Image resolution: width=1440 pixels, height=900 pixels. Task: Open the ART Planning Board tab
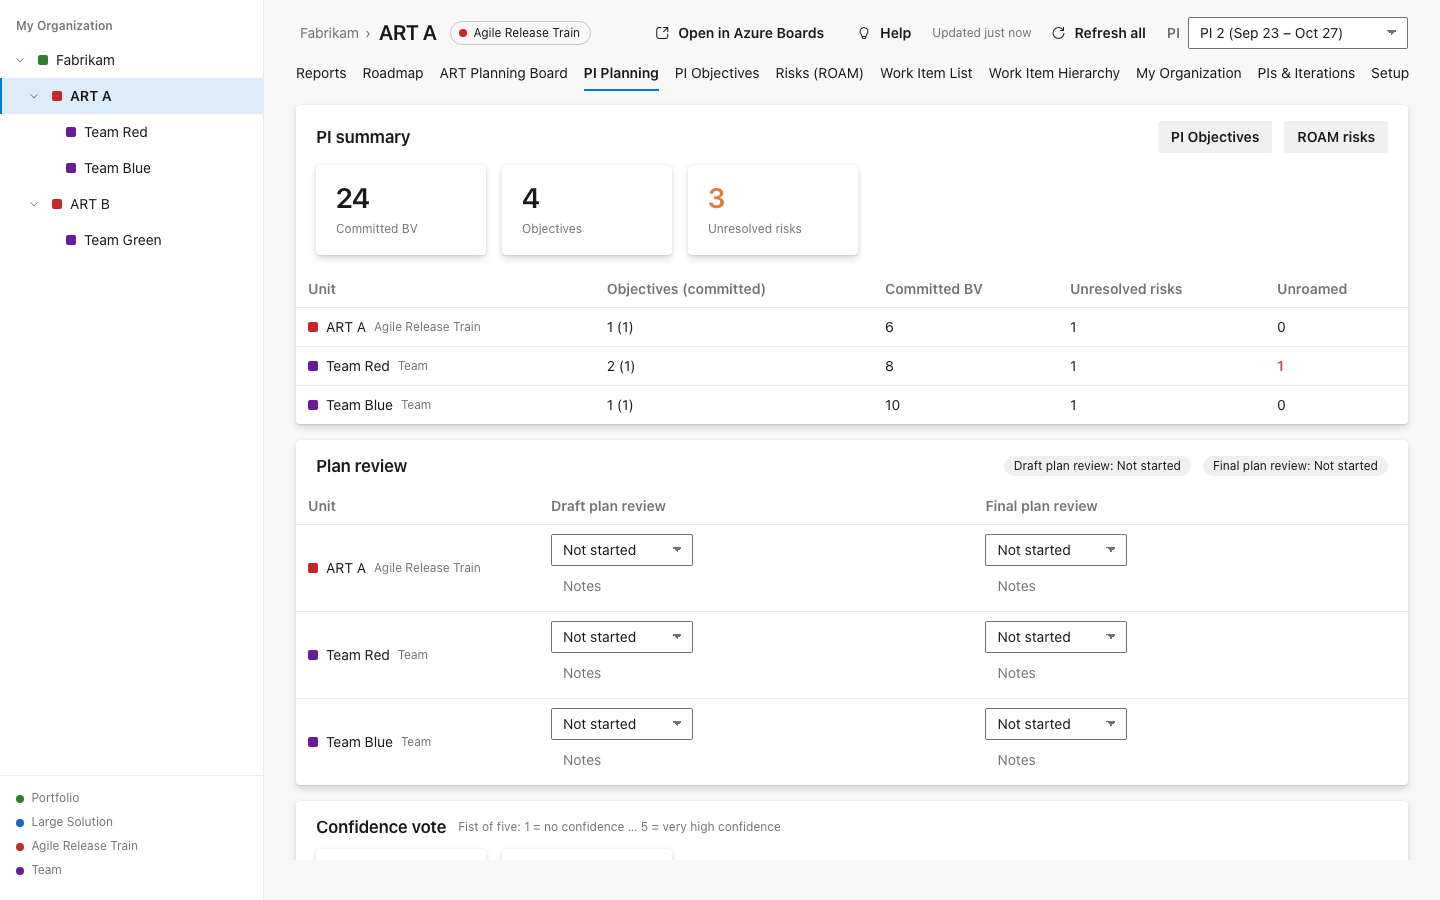point(503,73)
